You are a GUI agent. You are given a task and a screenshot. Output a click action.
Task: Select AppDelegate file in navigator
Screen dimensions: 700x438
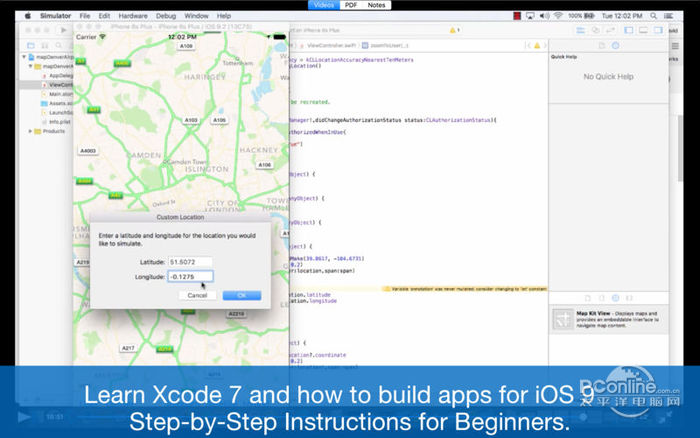[x=57, y=75]
